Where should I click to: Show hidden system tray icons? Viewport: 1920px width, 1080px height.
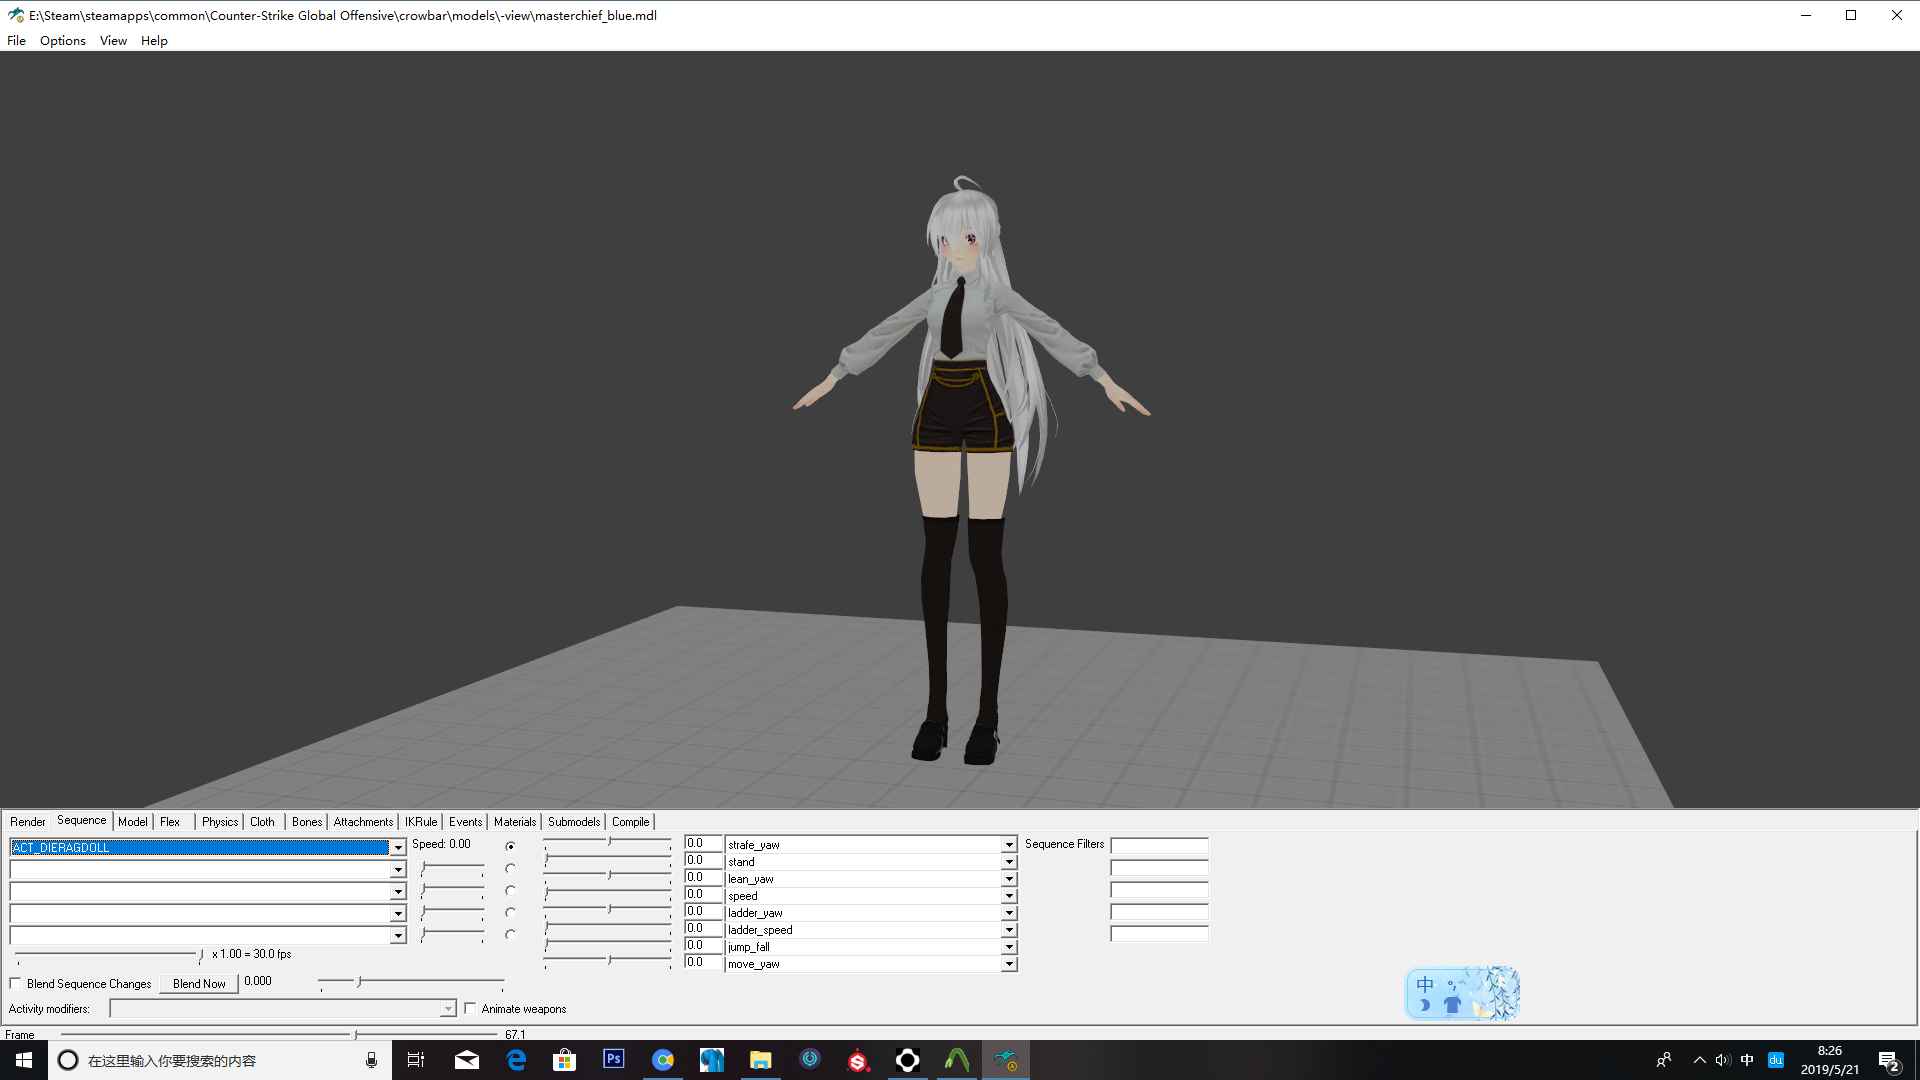point(1700,1060)
